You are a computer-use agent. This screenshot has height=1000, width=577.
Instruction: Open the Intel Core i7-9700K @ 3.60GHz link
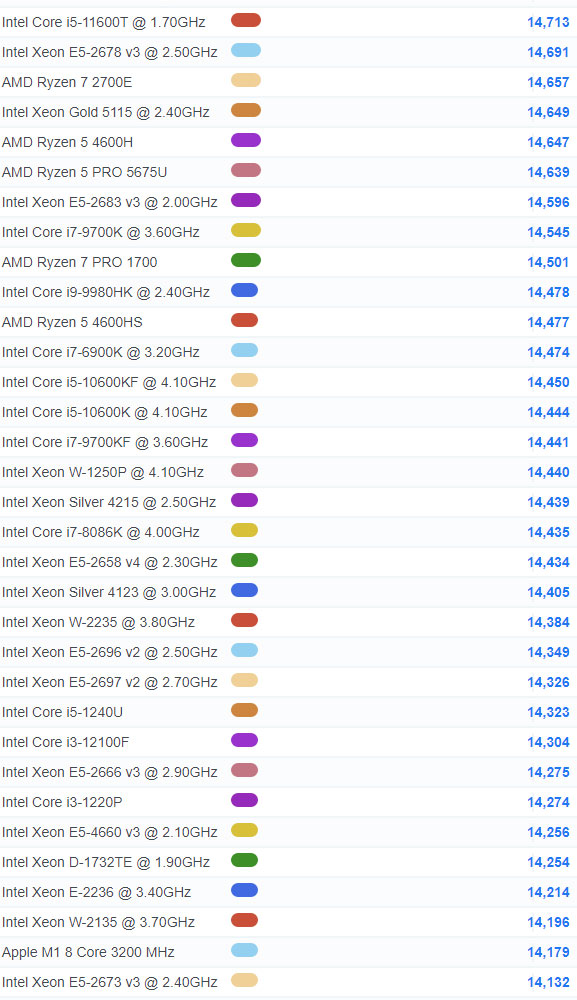tap(101, 232)
